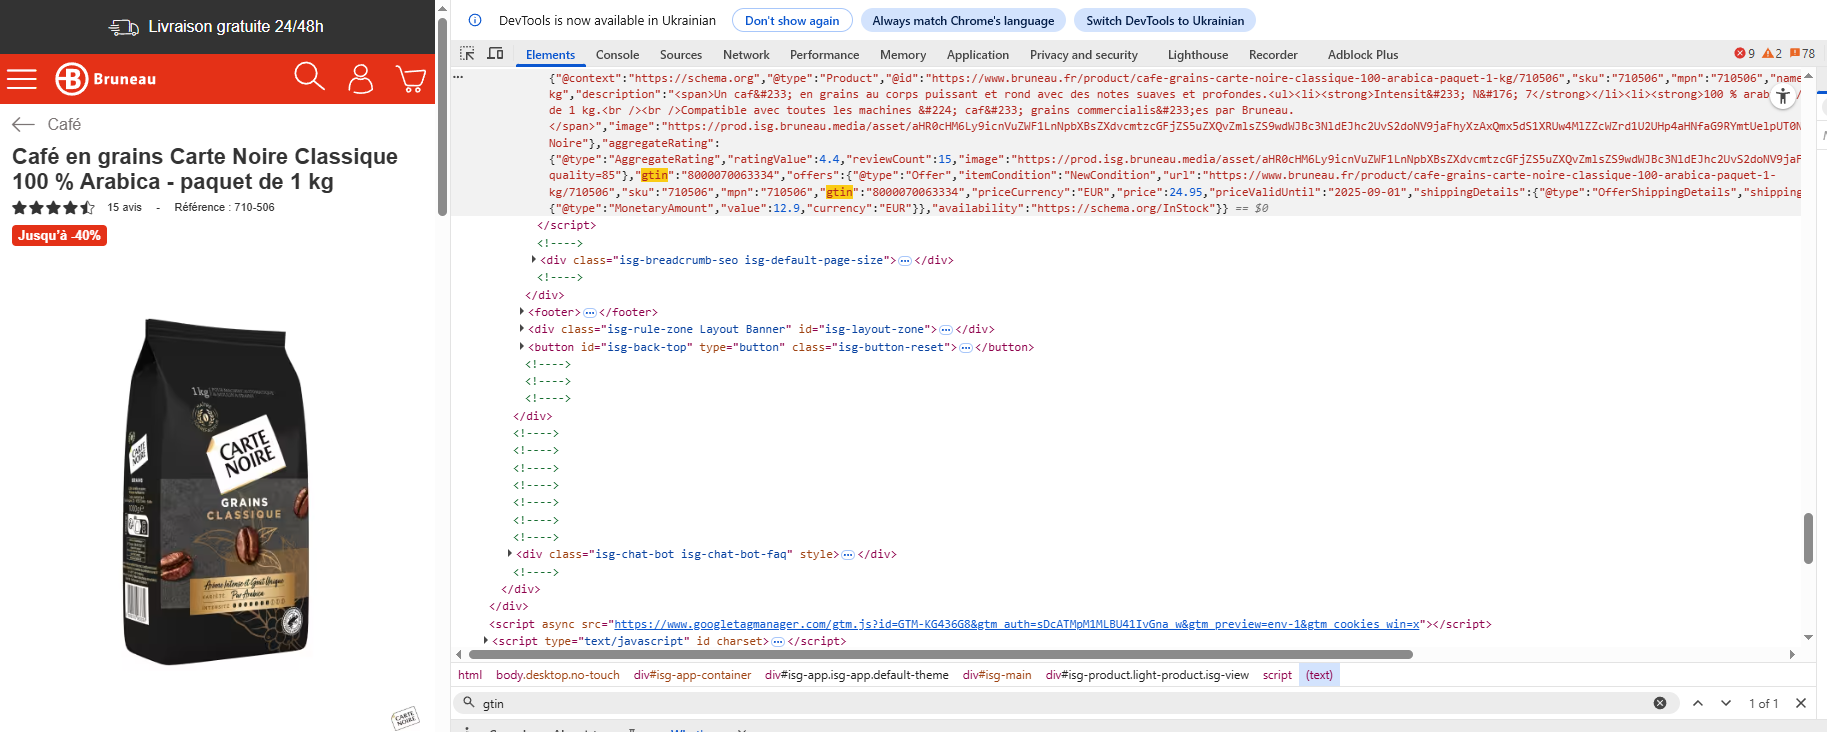Viewport: 1827px width, 732px height.
Task: Open the Adblock Plus tab
Action: (1363, 55)
